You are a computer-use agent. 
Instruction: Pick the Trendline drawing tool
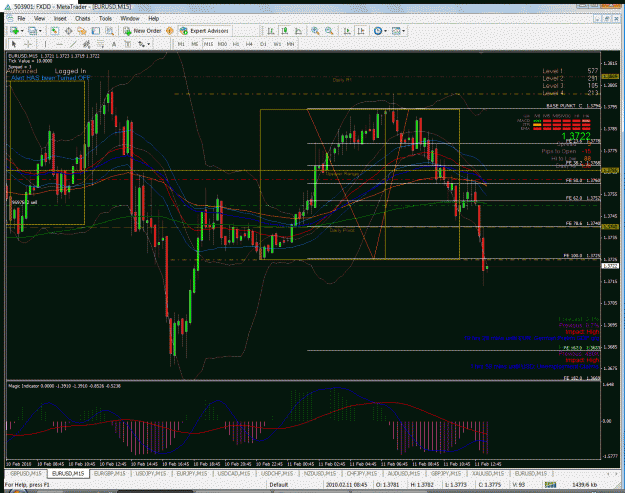73,44
